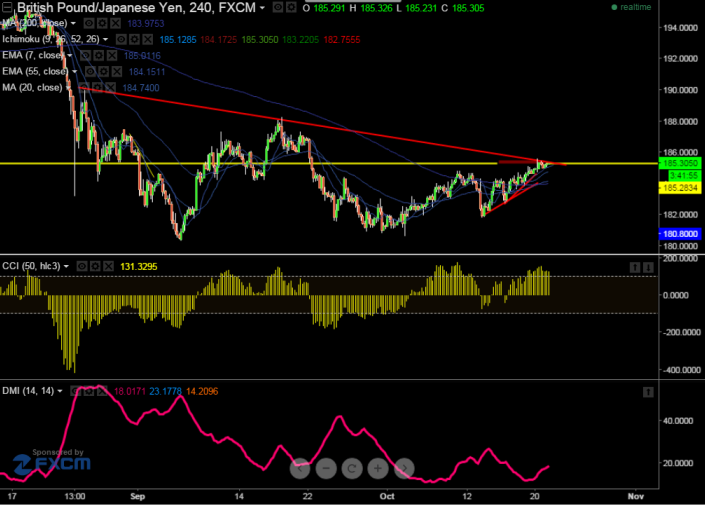This screenshot has width=705, height=505.
Task: Open CCI (50, hlc3) settings gear
Action: coord(95,267)
